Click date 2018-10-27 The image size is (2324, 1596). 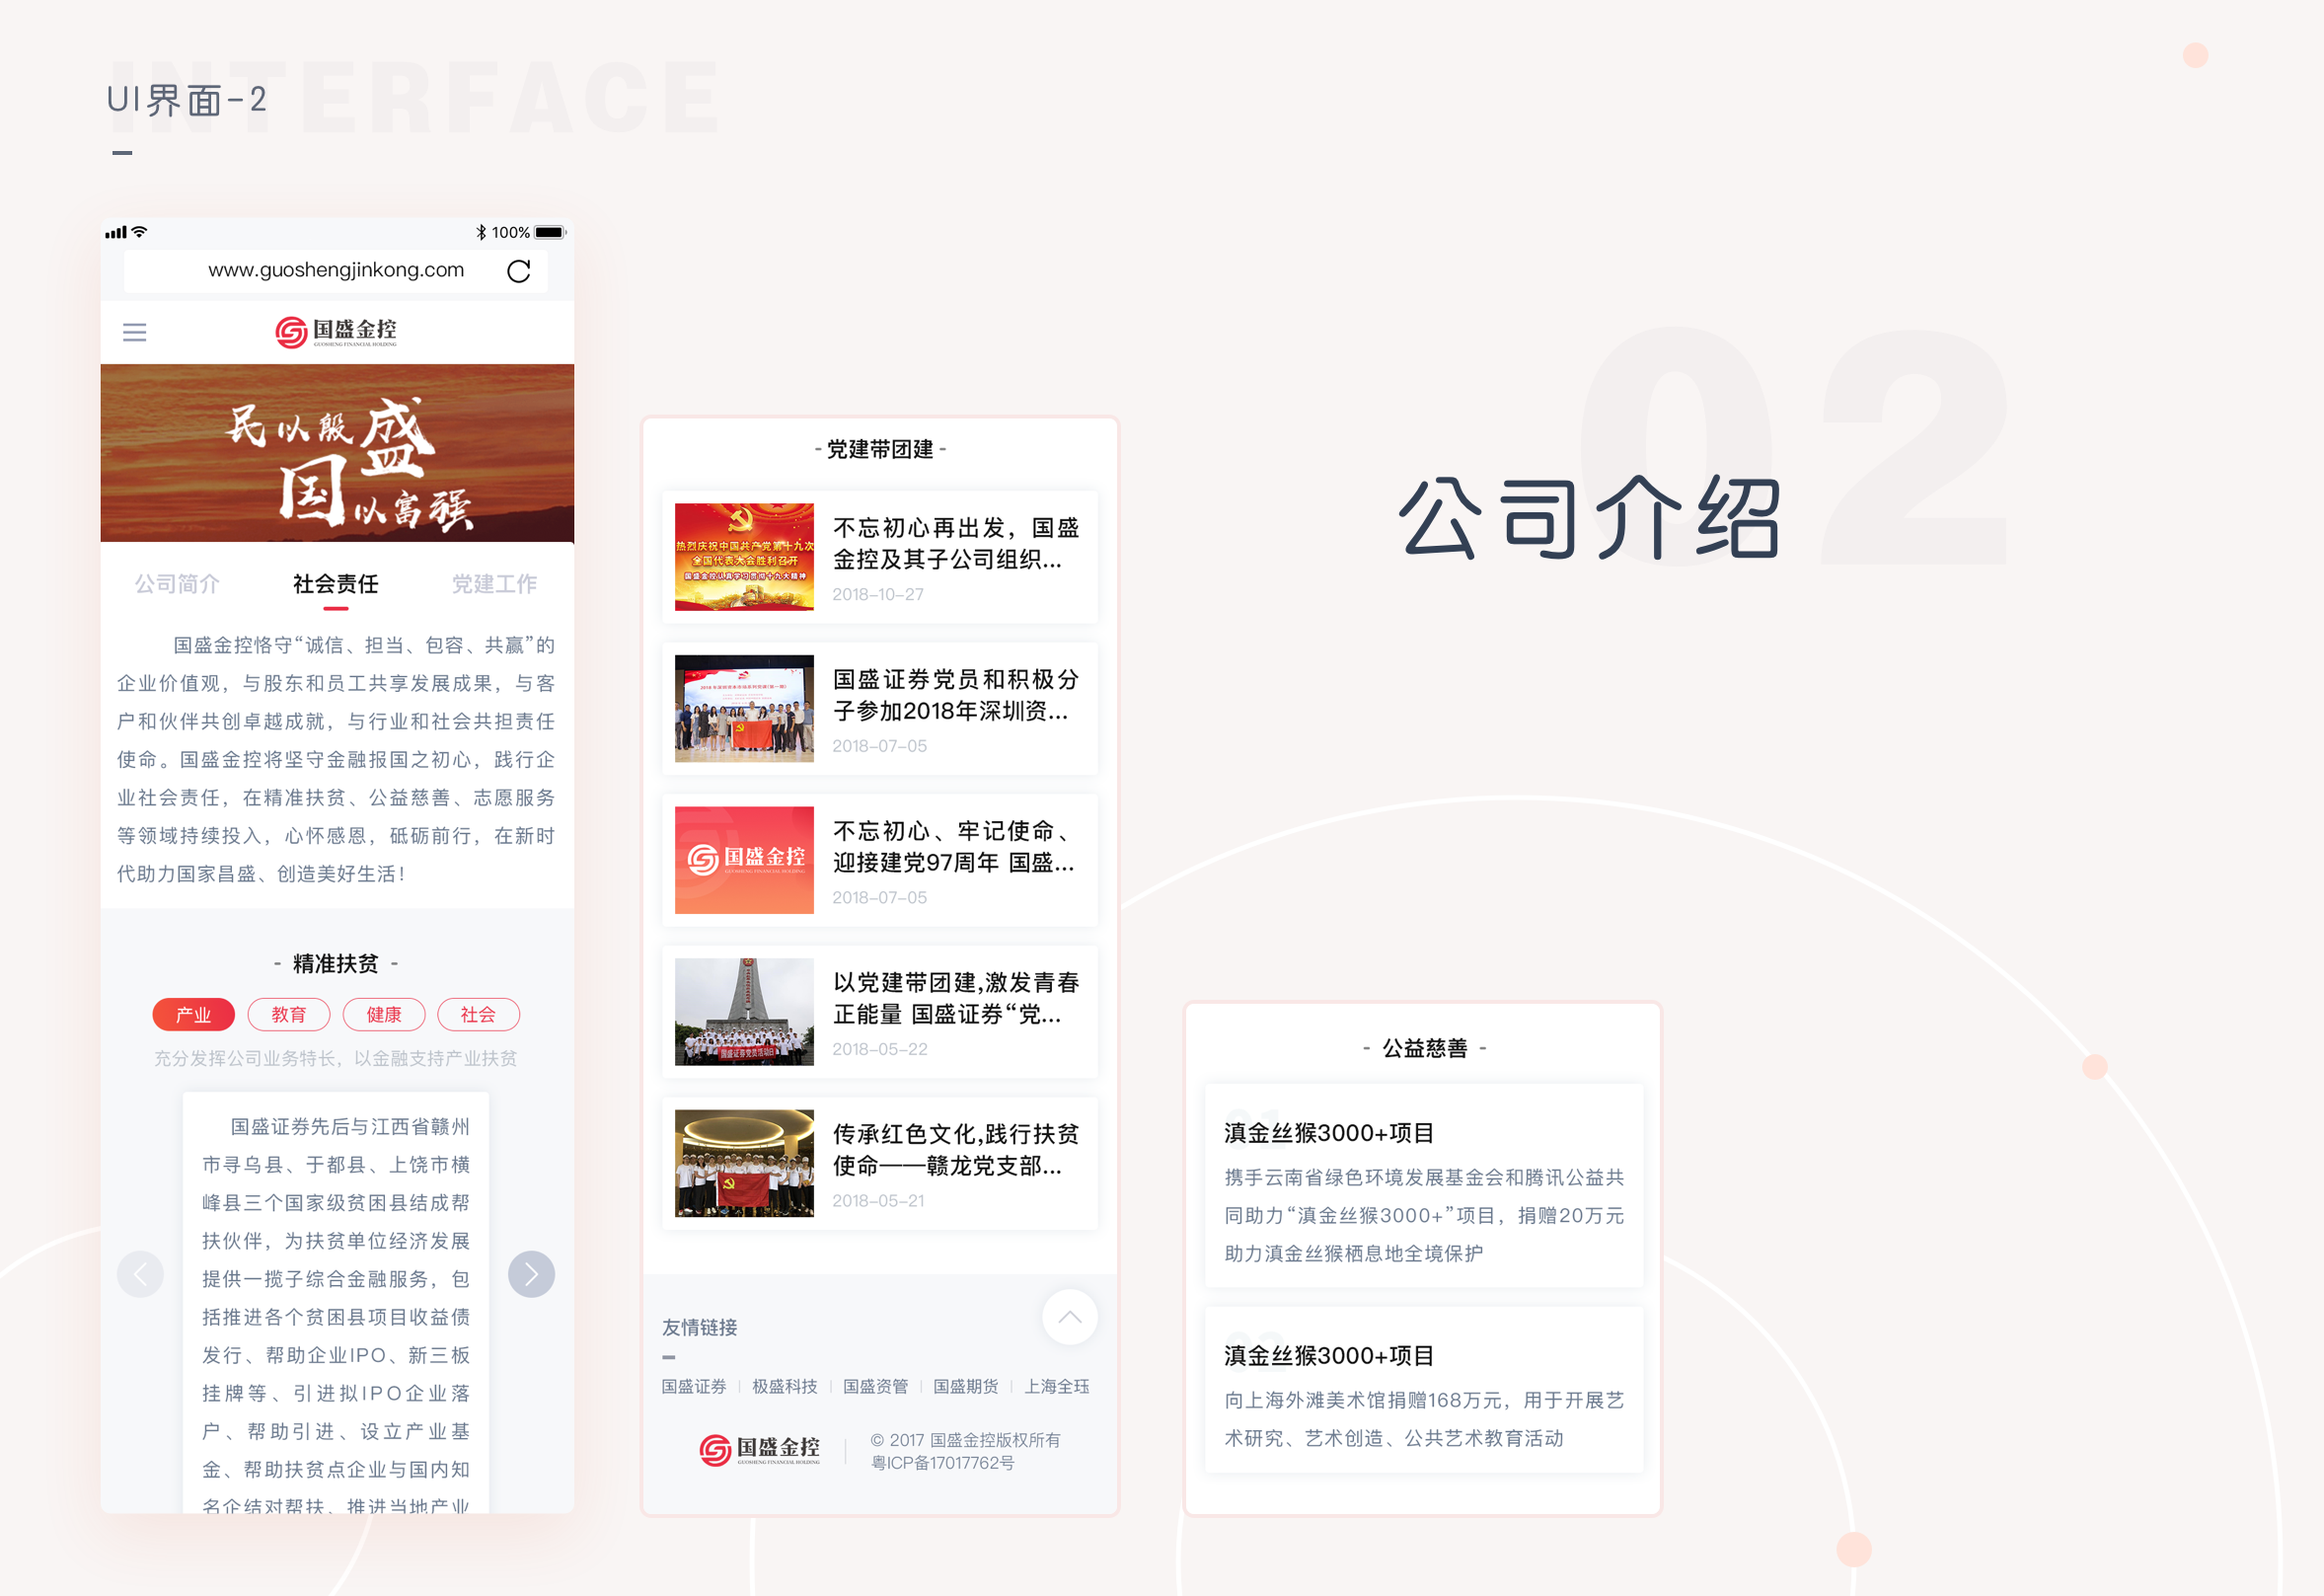pyautogui.click(x=878, y=594)
